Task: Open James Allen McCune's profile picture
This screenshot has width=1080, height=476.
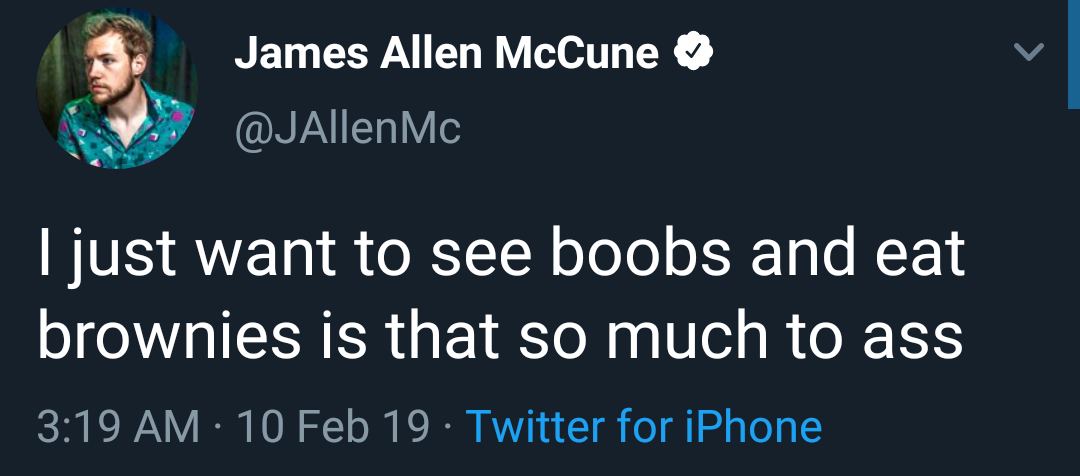Action: 117,89
